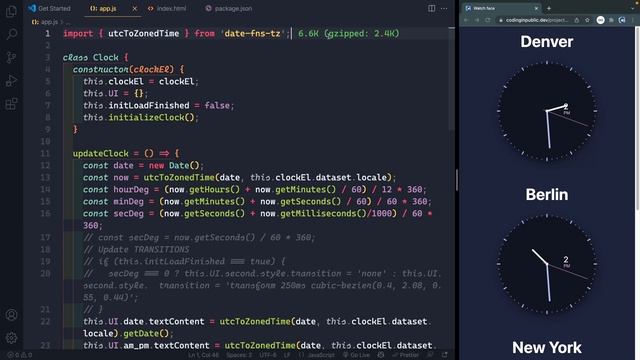This screenshot has height=360, width=640.
Task: Click 'Update TRANSITIONS' comment on line 18
Action: [x=143, y=249]
